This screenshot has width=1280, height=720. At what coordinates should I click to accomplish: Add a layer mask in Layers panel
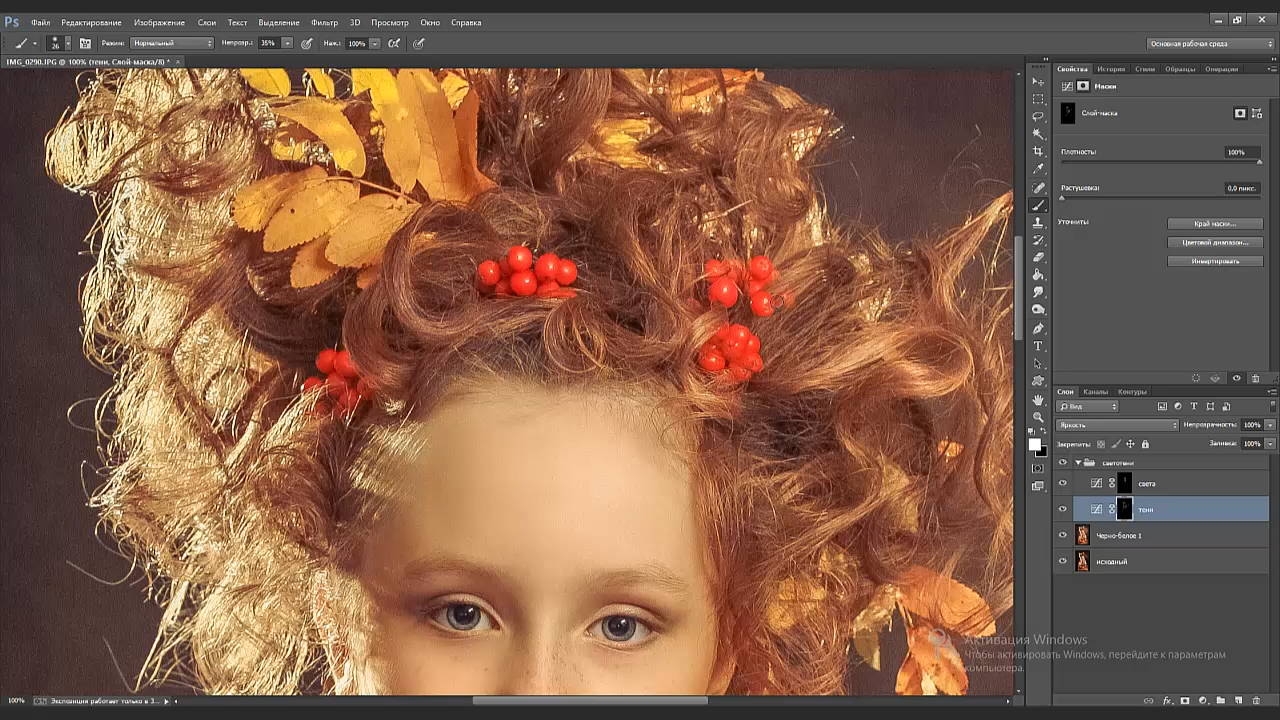coord(1185,701)
